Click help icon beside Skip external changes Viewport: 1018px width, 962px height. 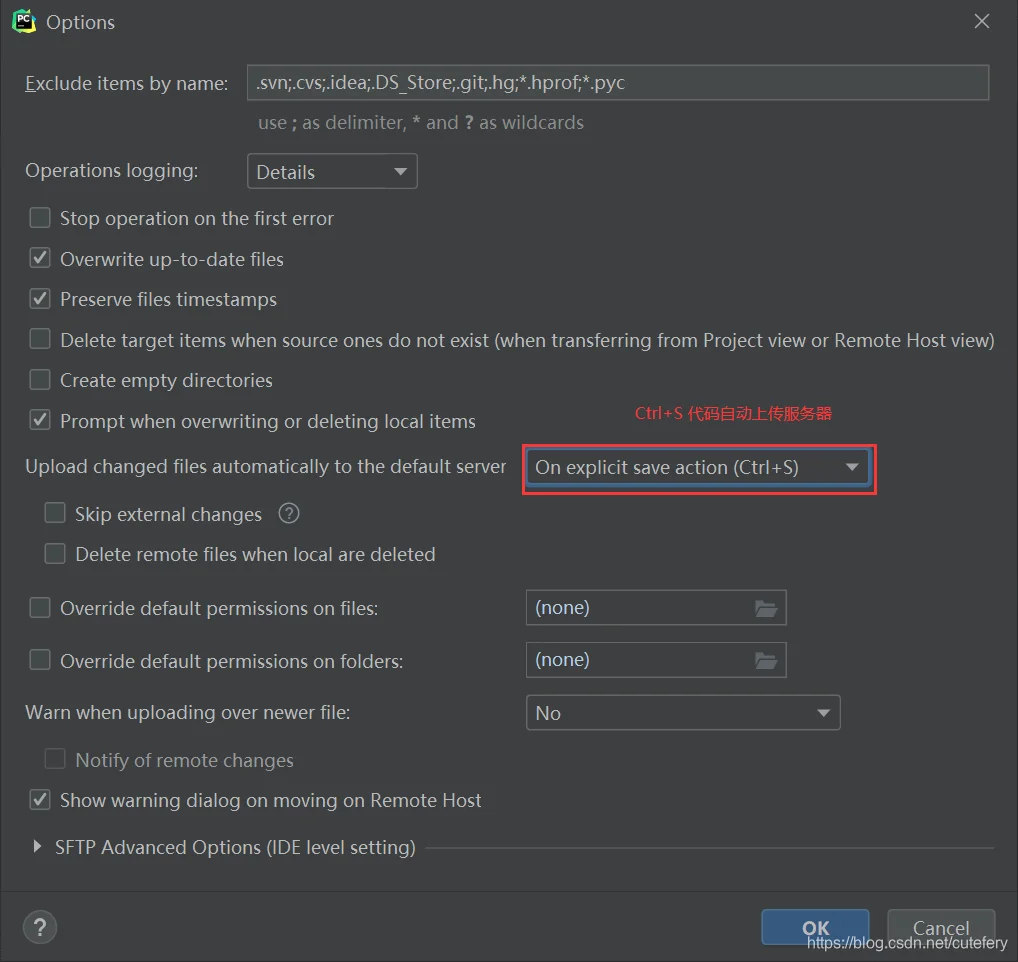tap(289, 514)
